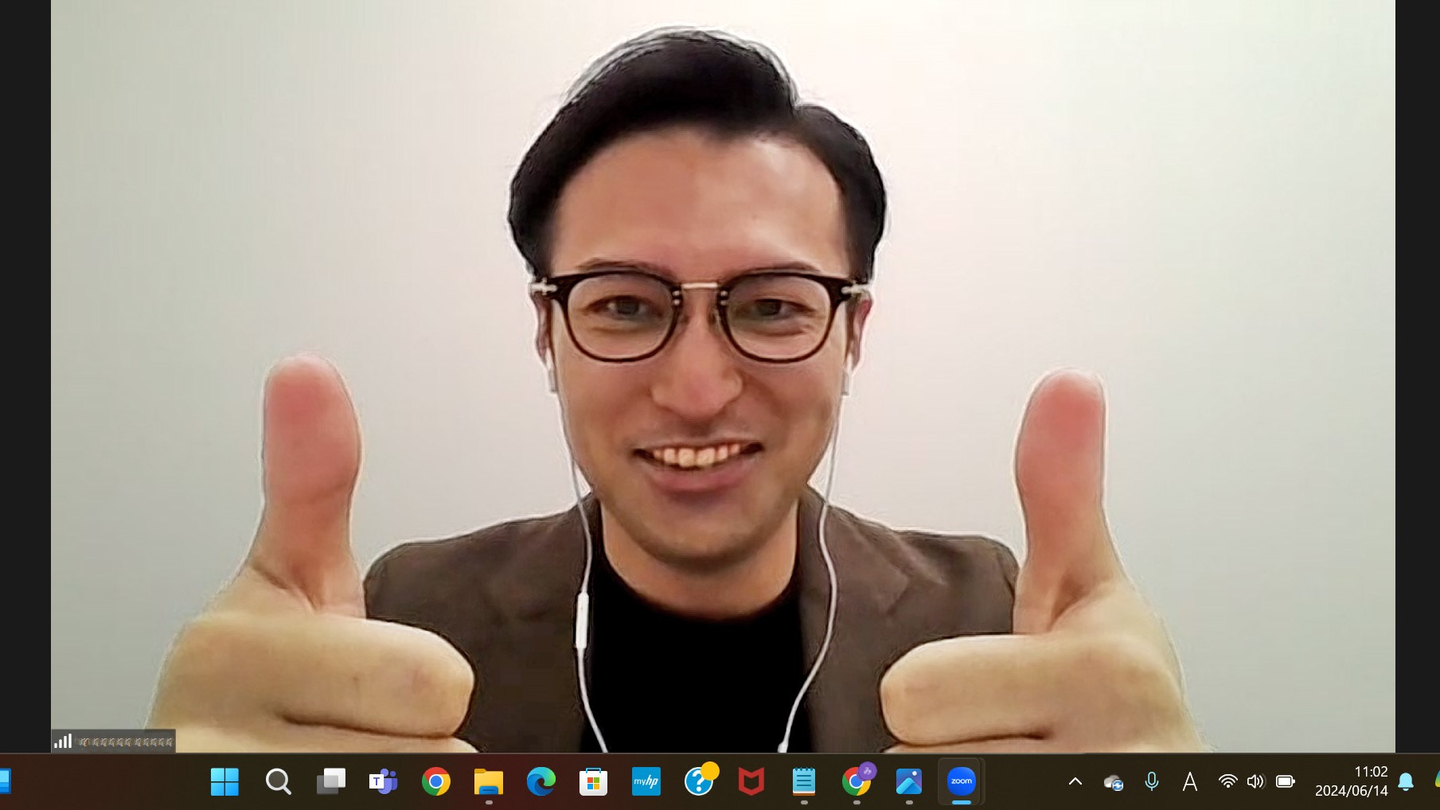Viewport: 1440px width, 810px height.
Task: Open the clock and date showing 11:02
Action: (1351, 781)
